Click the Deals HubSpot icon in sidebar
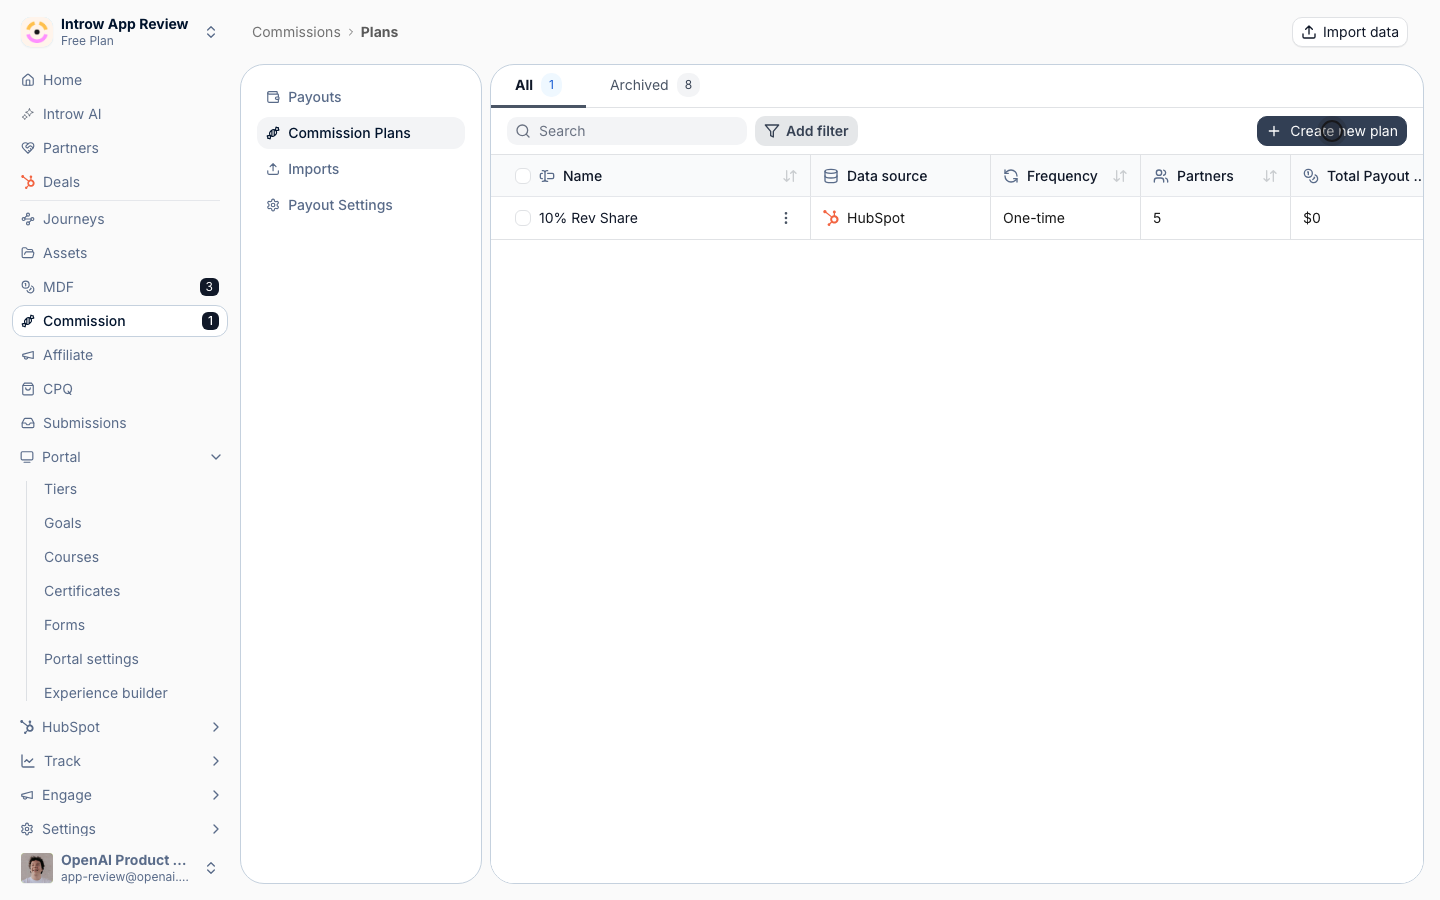This screenshot has height=900, width=1440. (x=28, y=182)
